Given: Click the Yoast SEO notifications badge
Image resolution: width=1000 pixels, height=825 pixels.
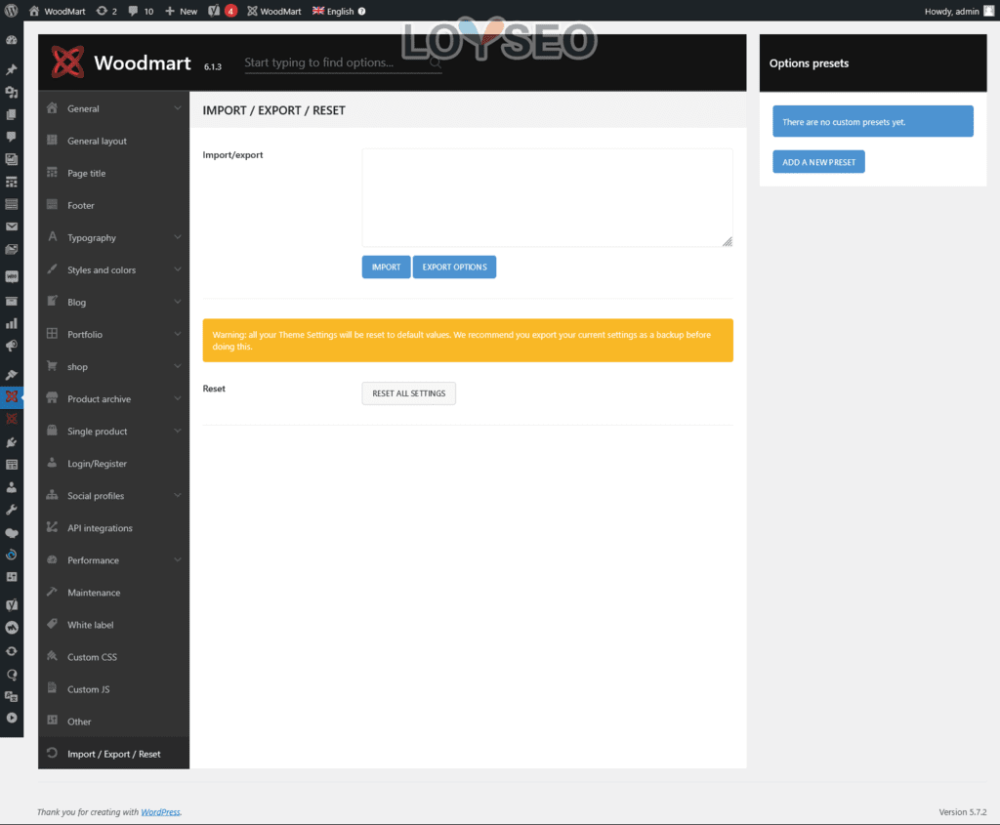Looking at the screenshot, I should [231, 11].
